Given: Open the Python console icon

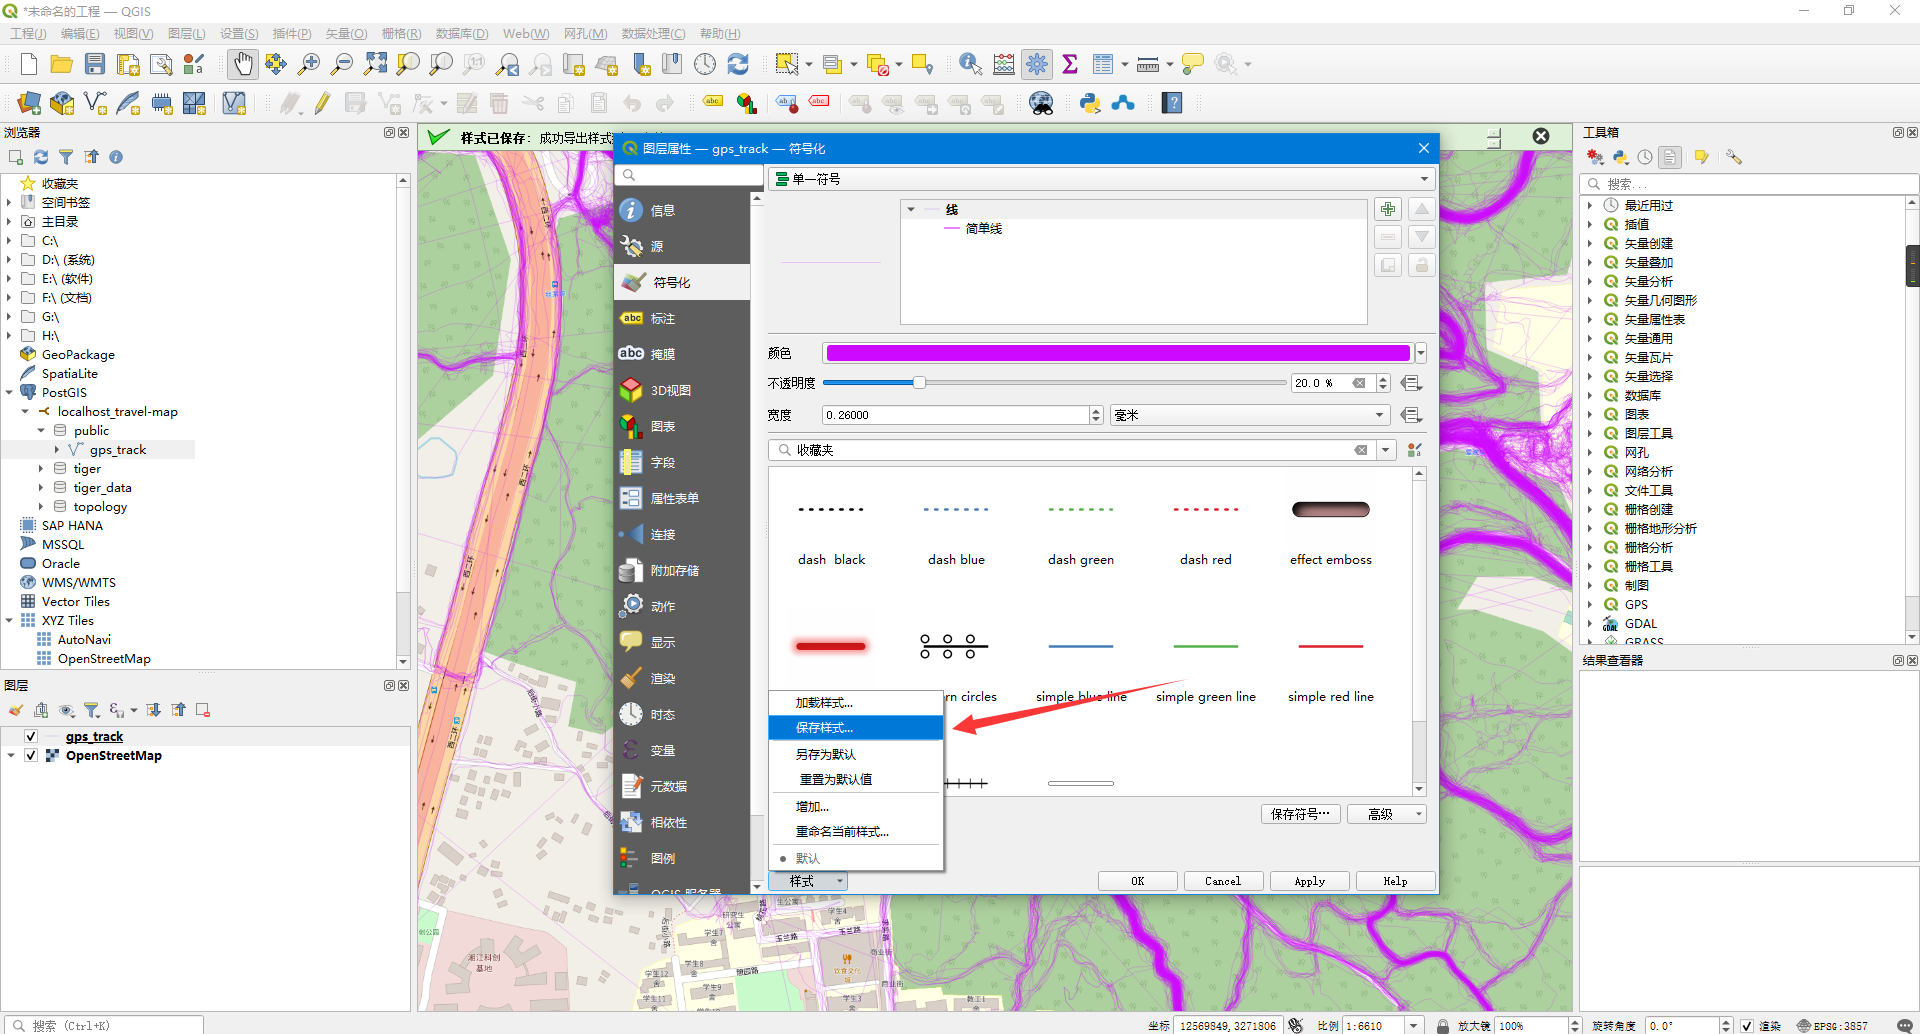Looking at the screenshot, I should [1090, 103].
